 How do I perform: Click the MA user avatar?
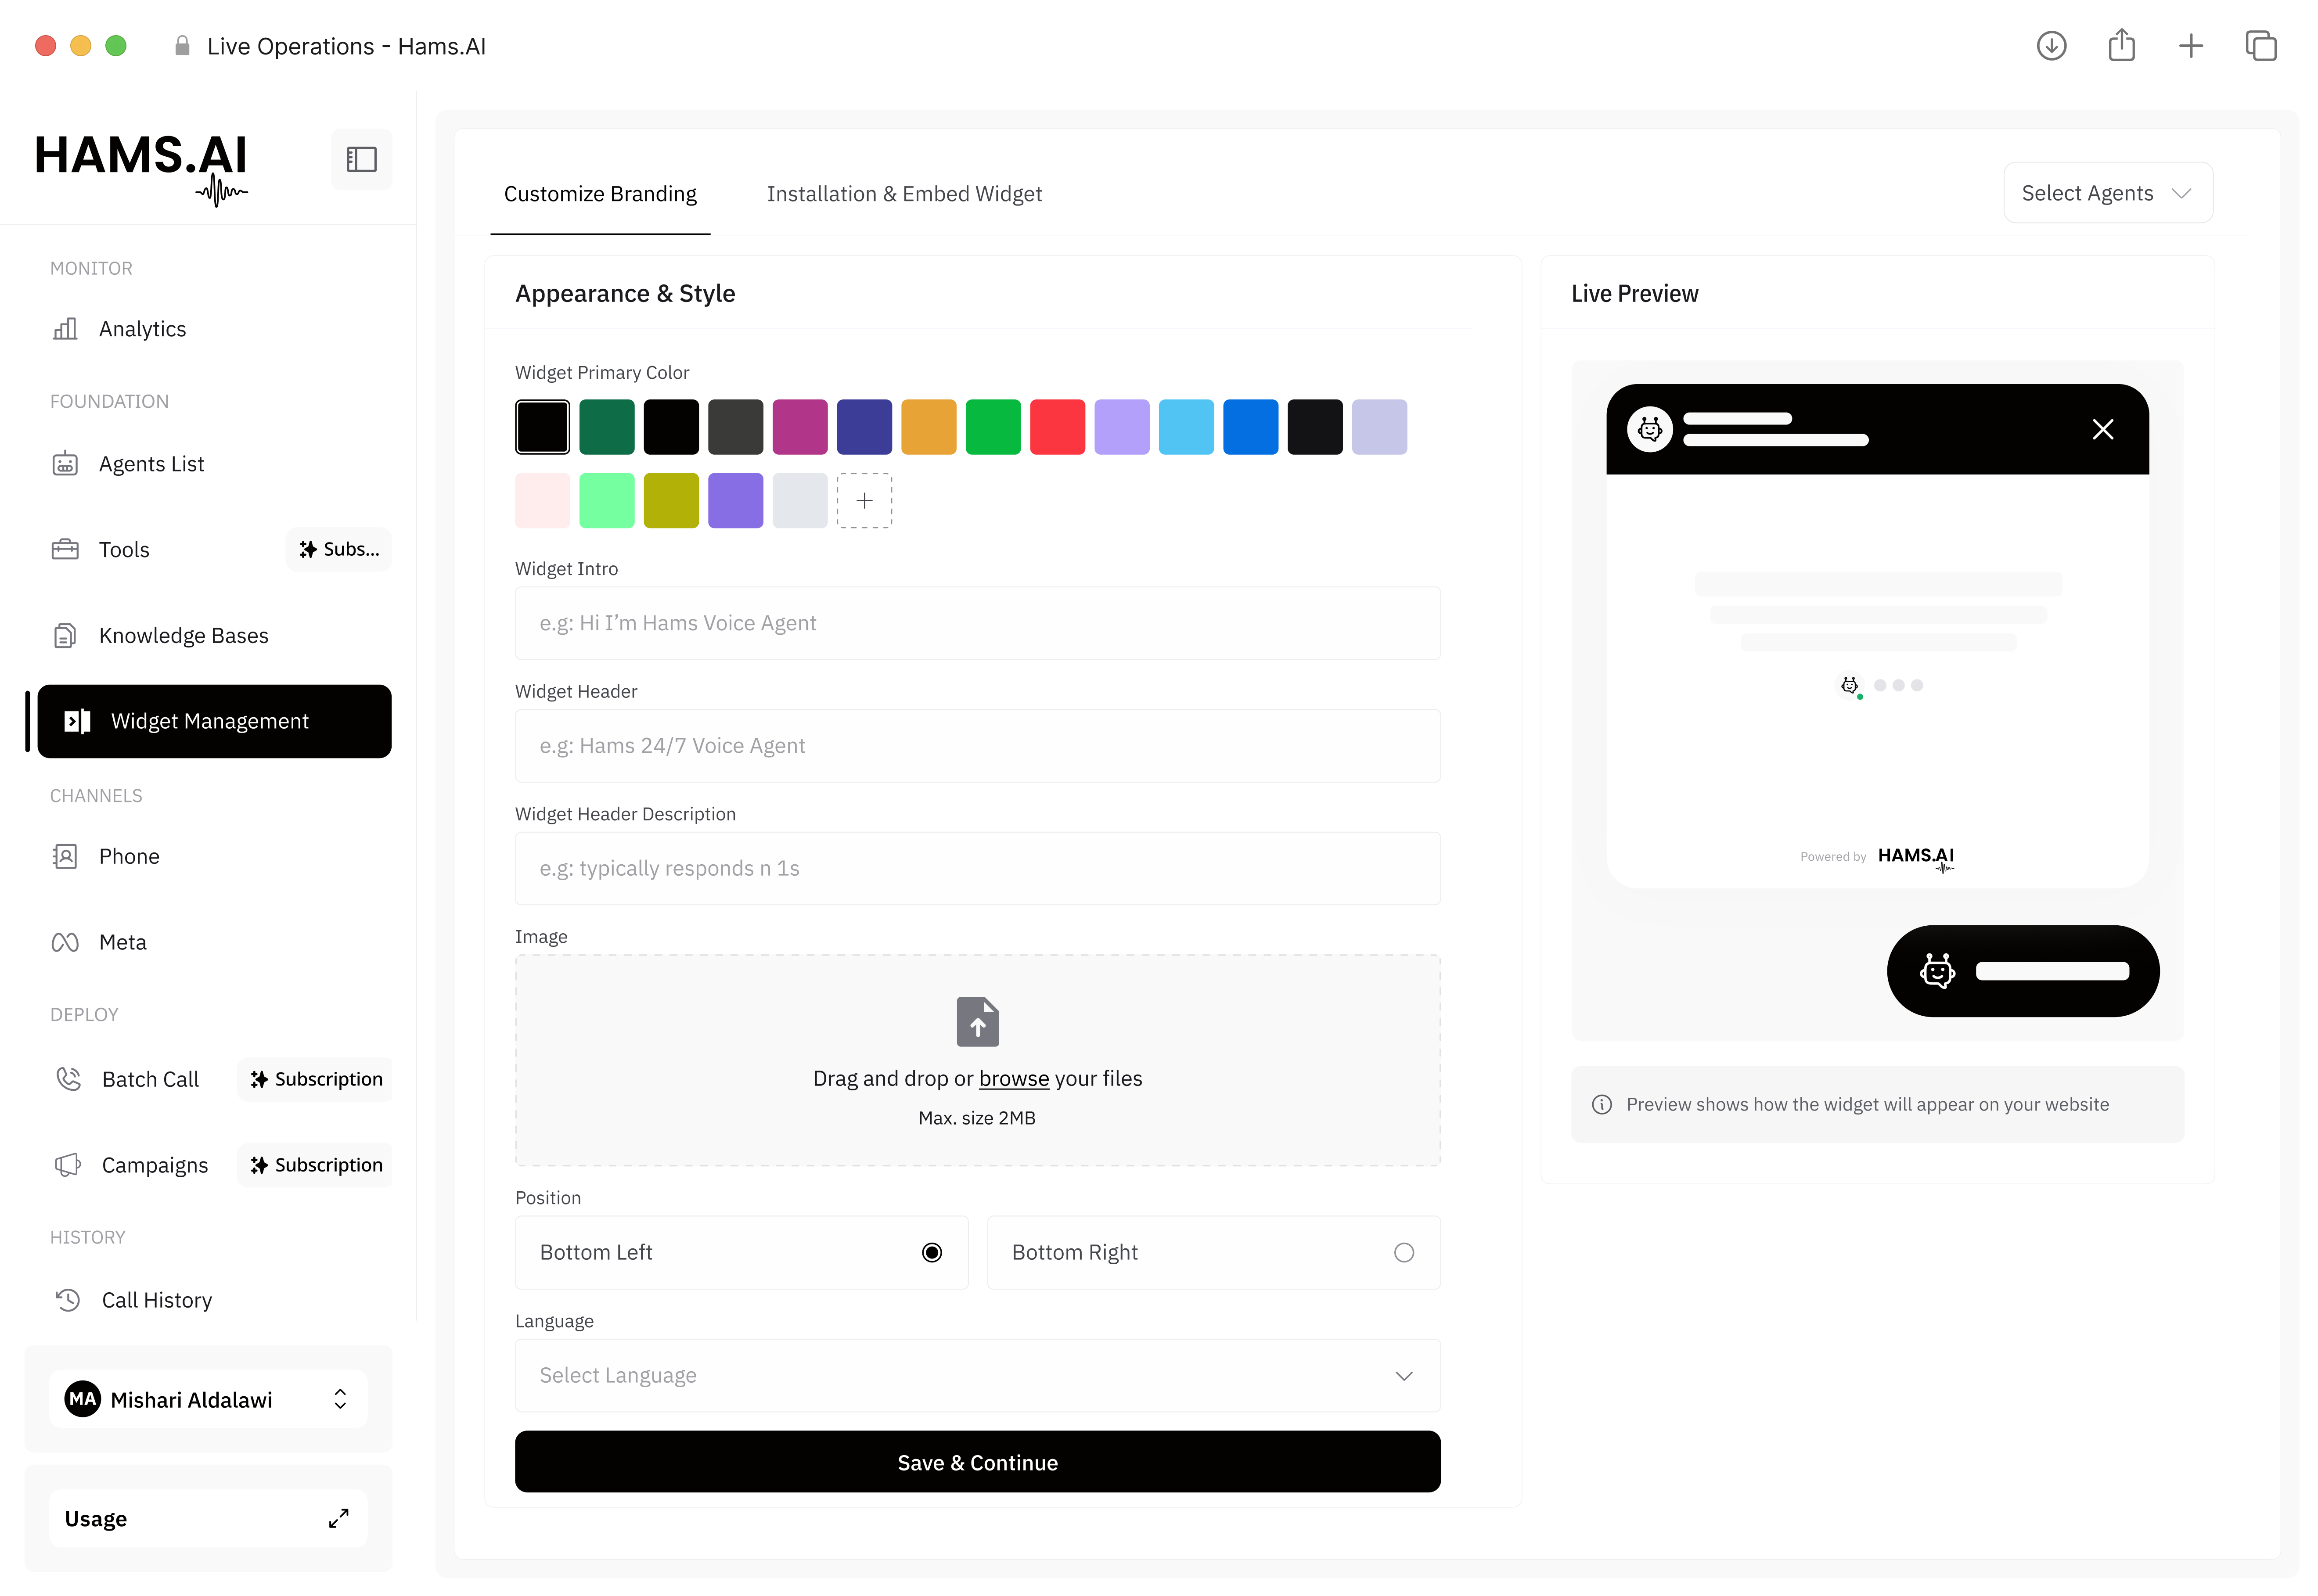(x=83, y=1399)
